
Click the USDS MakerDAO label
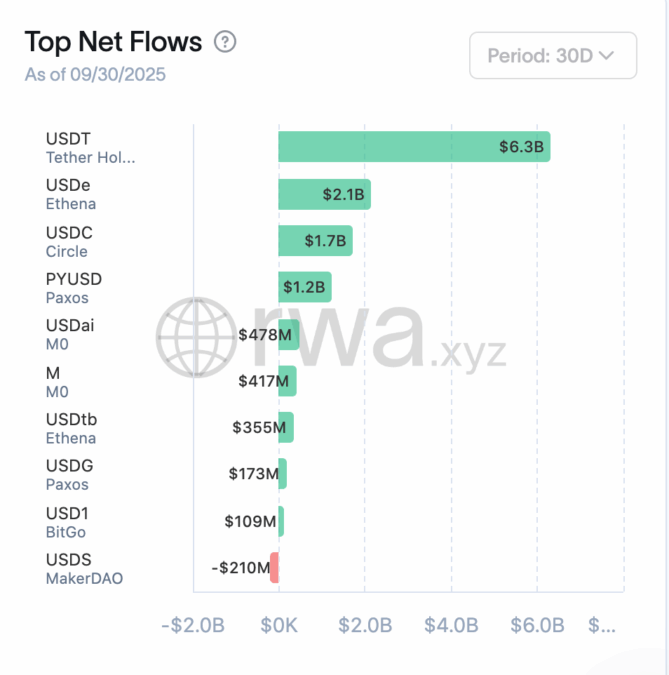tap(84, 568)
